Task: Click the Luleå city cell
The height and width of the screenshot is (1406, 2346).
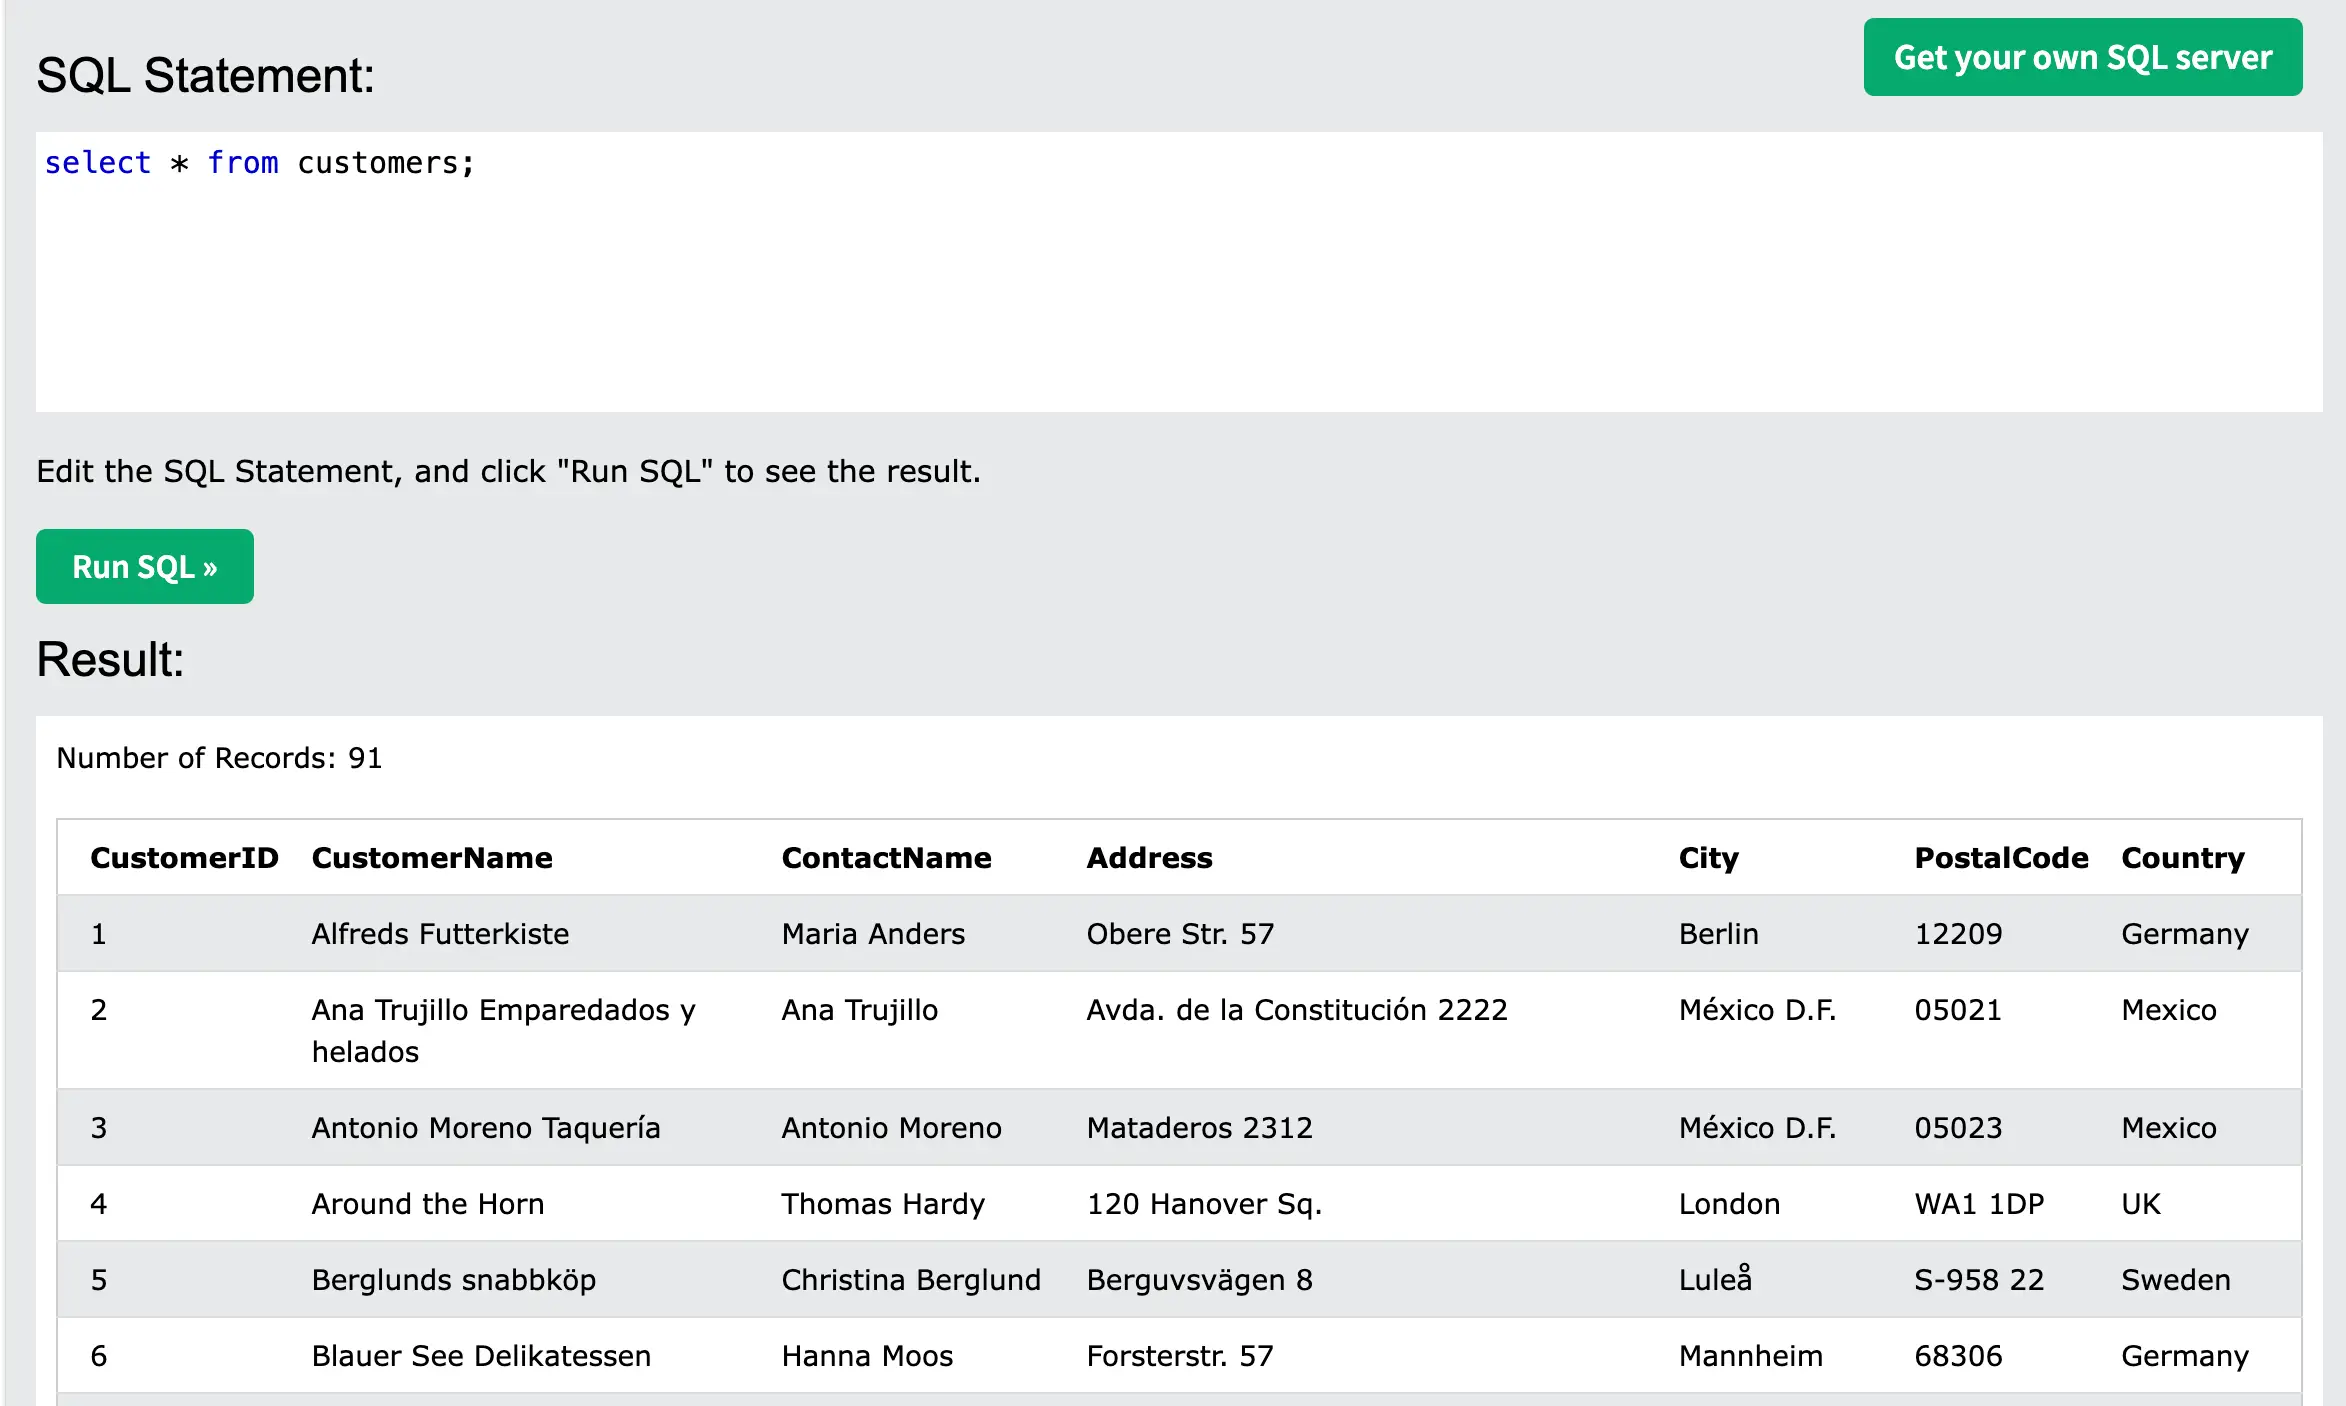Action: coord(1715,1280)
